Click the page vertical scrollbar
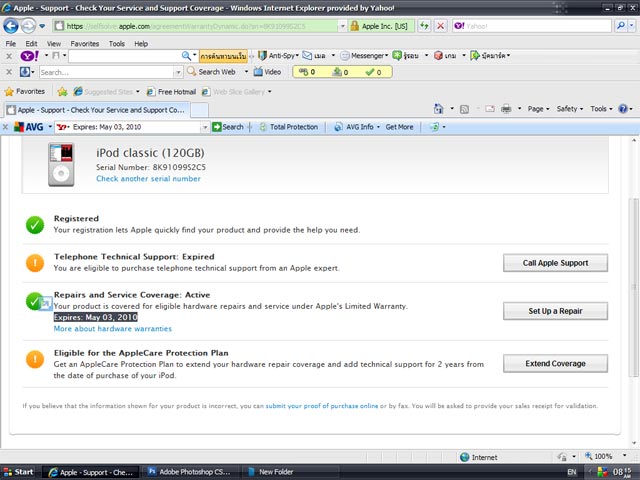Screen dimensions: 640x480 click(x=634, y=287)
